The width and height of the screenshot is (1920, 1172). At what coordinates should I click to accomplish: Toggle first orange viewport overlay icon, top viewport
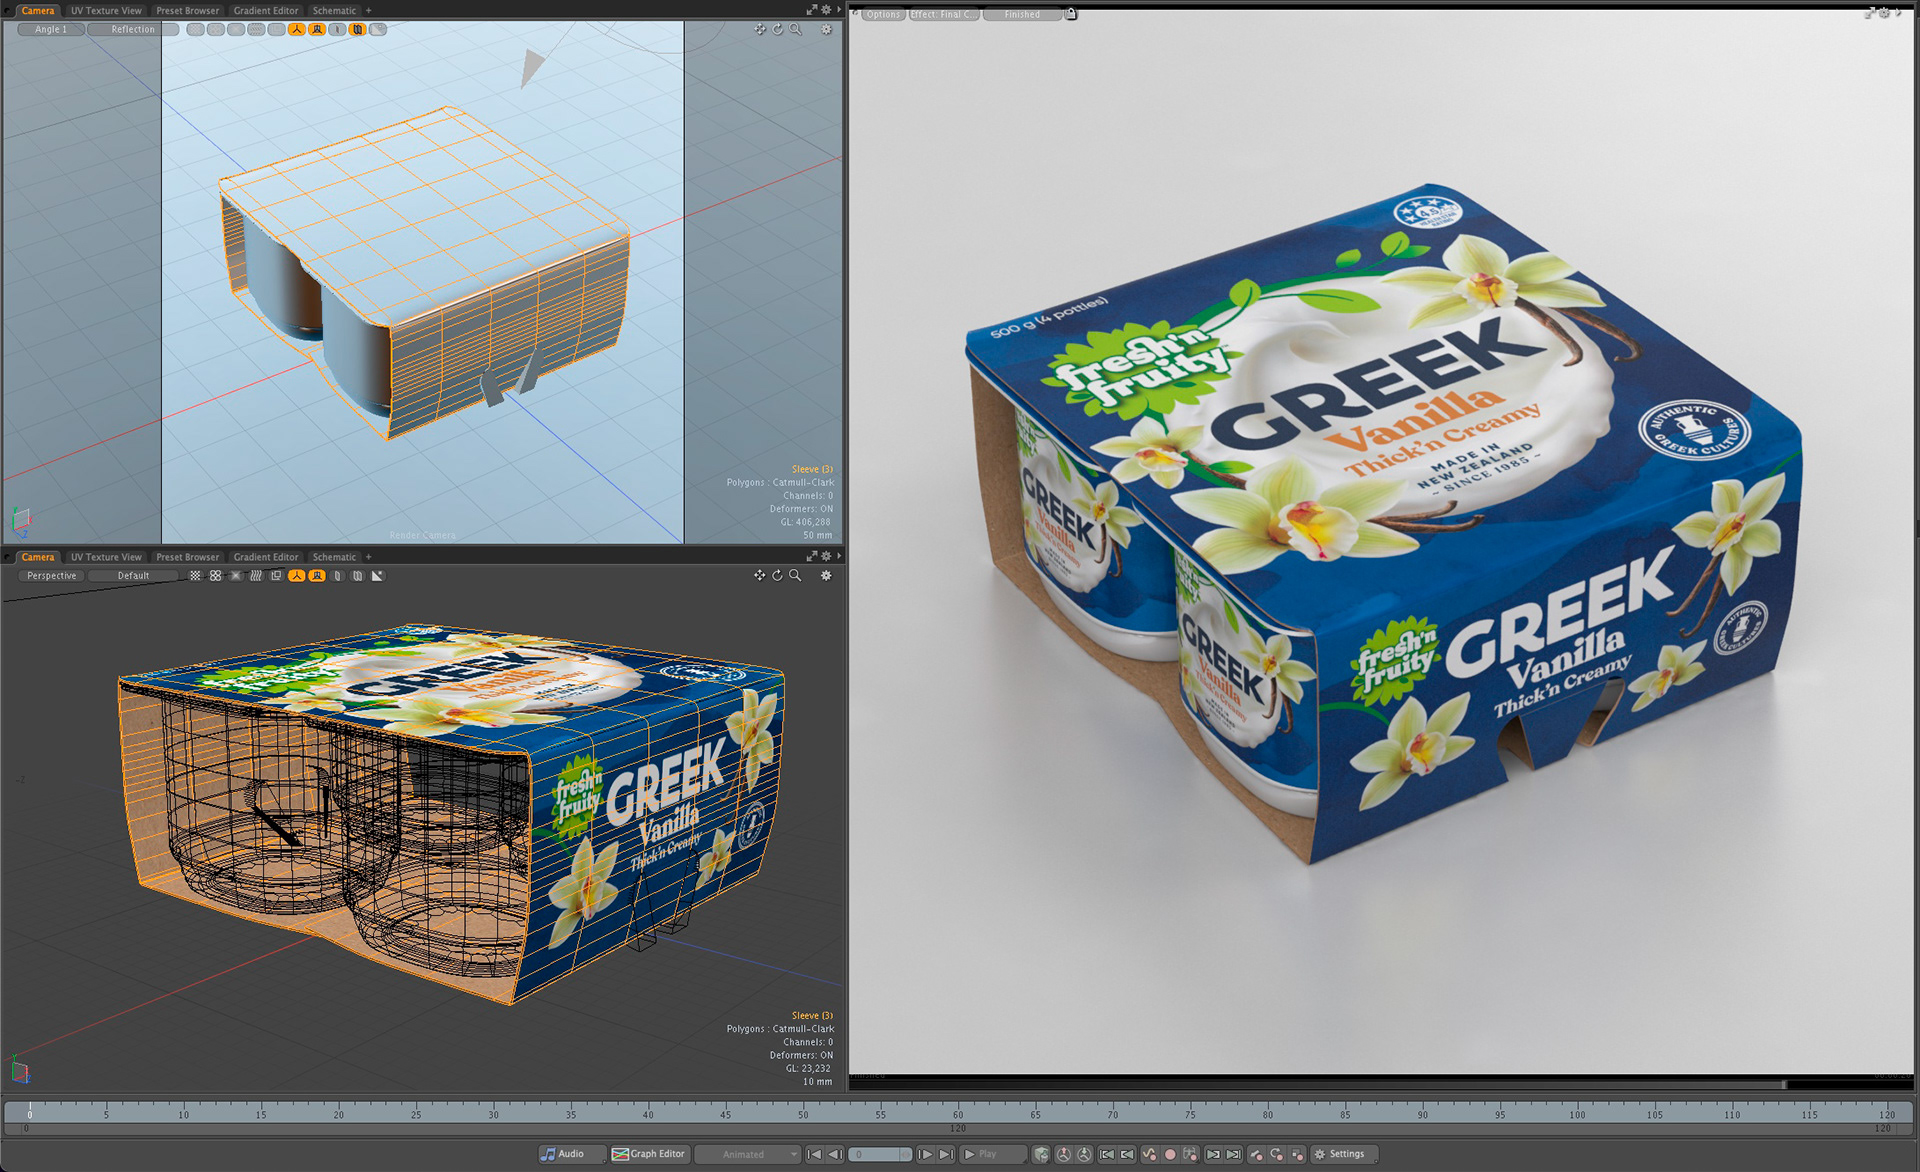click(297, 29)
